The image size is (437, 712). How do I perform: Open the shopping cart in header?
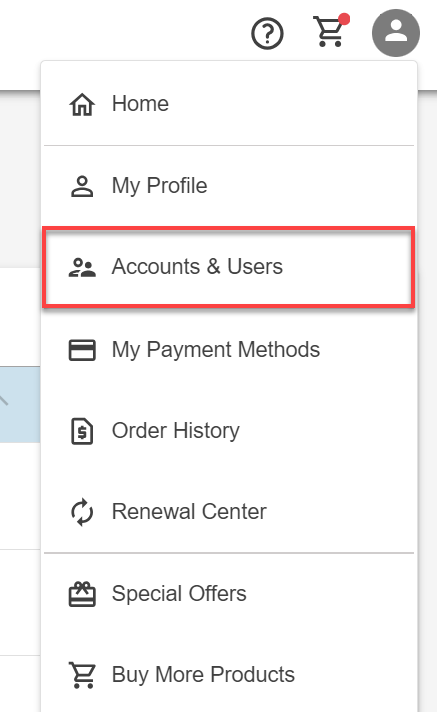331,30
